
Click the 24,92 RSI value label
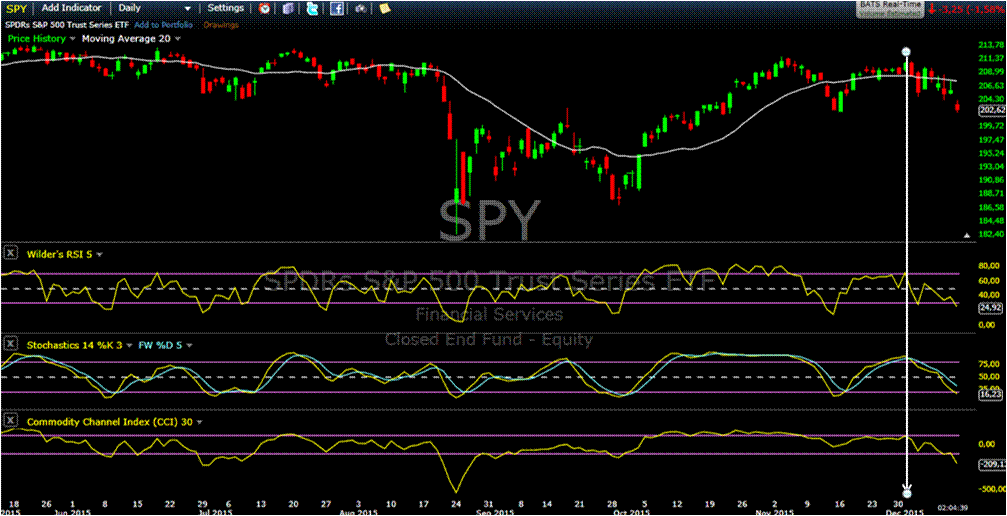[990, 308]
